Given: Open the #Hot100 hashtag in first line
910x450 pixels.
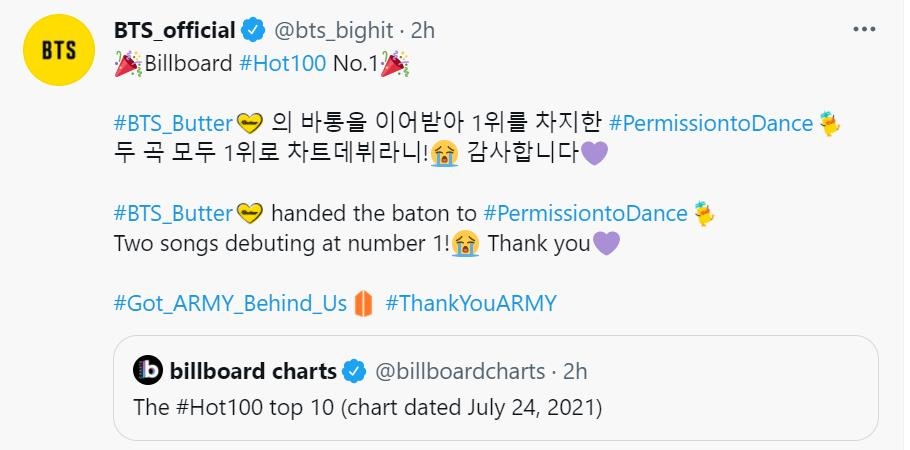Looking at the screenshot, I should coord(283,65).
